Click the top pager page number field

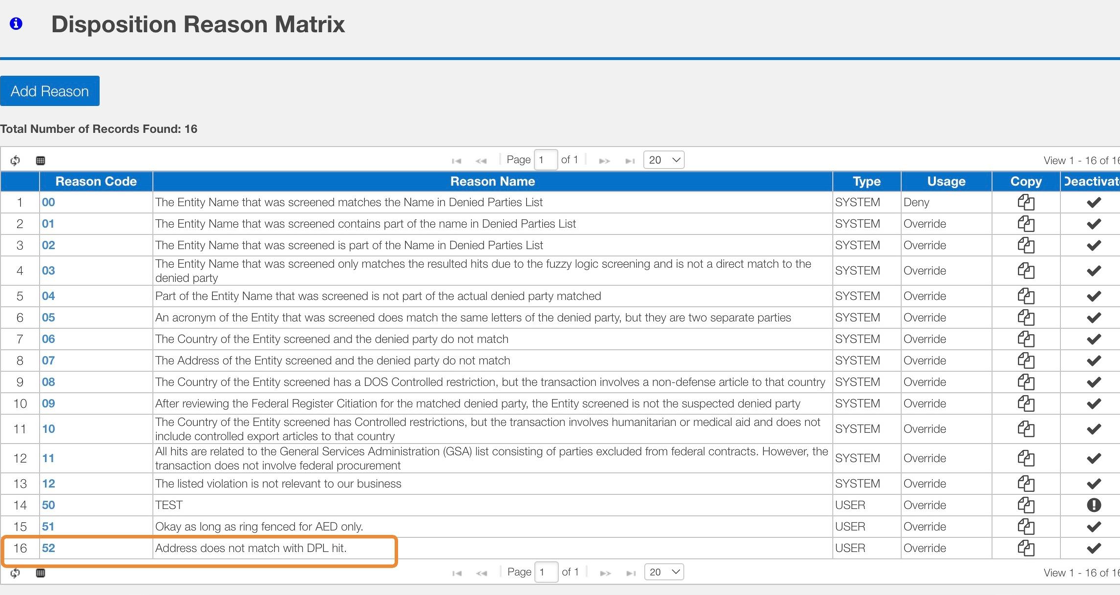click(546, 160)
